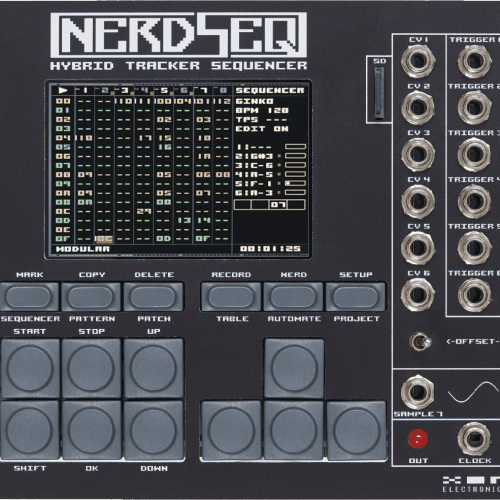Image resolution: width=500 pixels, height=500 pixels.
Task: Click the play arrow on the screen header
Action: click(63, 90)
